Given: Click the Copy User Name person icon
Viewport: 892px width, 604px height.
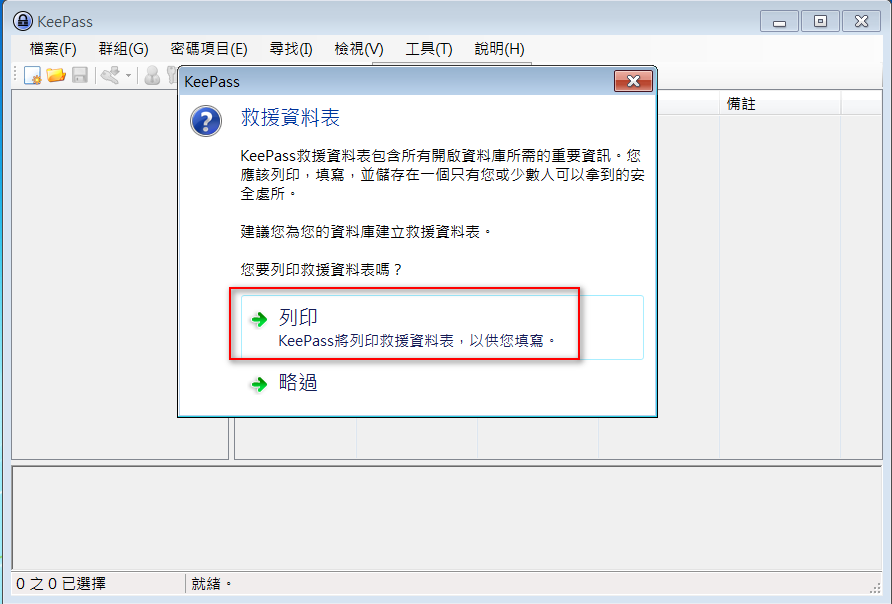Looking at the screenshot, I should coord(152,75).
